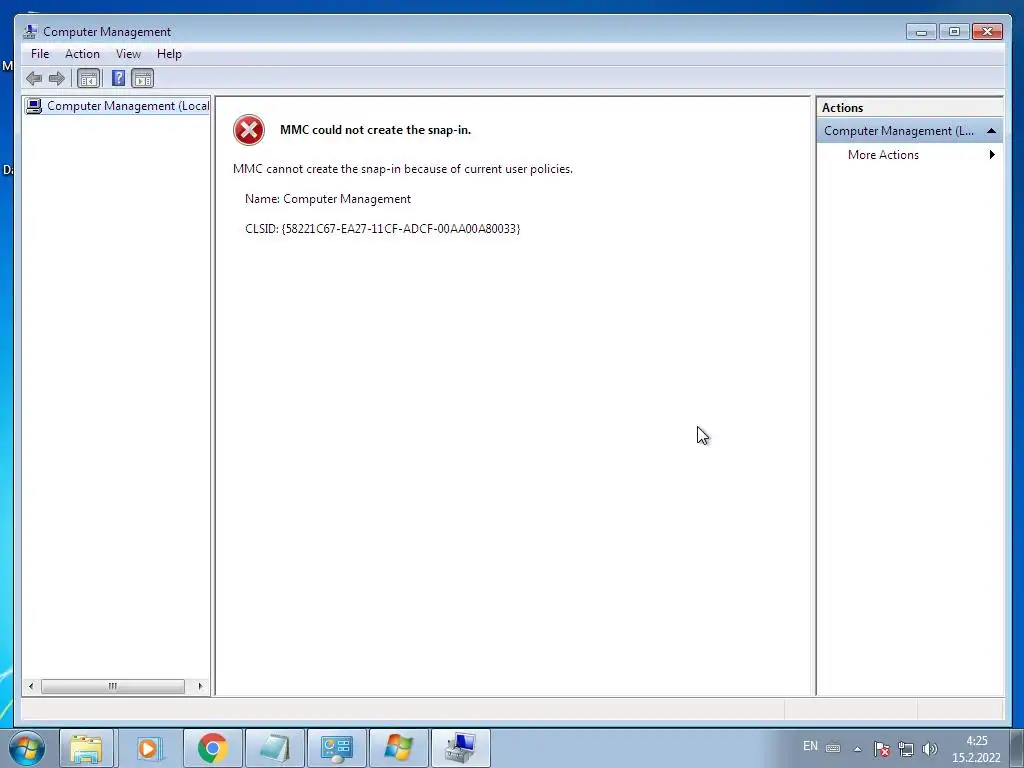Click the EN language indicator

pos(810,746)
